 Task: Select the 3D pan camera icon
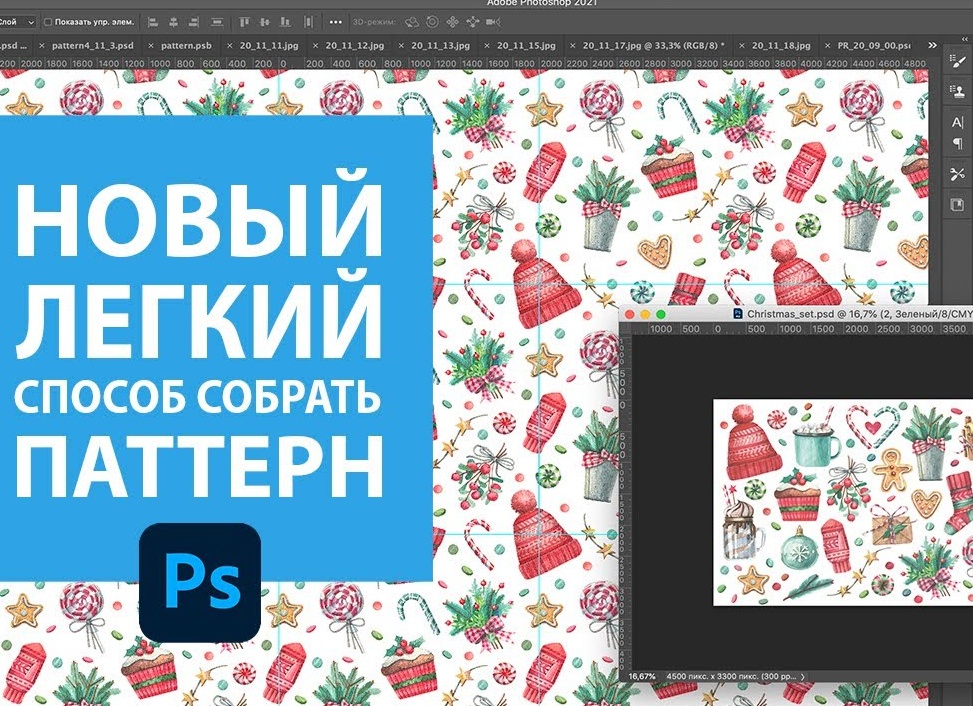pos(452,22)
